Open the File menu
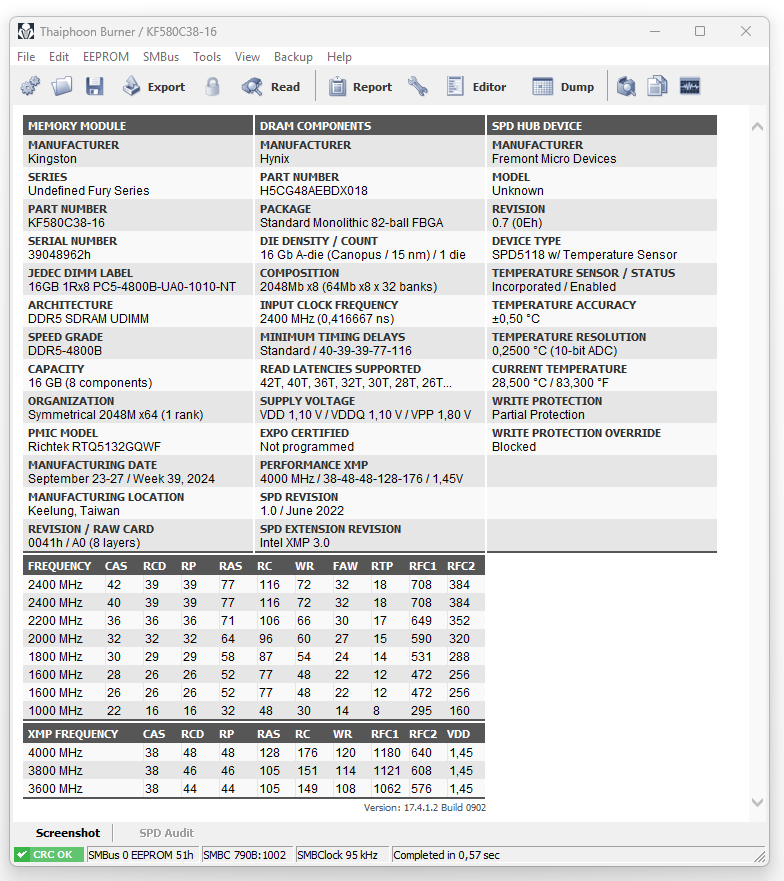Screen dimensions: 784x881 (x=26, y=57)
